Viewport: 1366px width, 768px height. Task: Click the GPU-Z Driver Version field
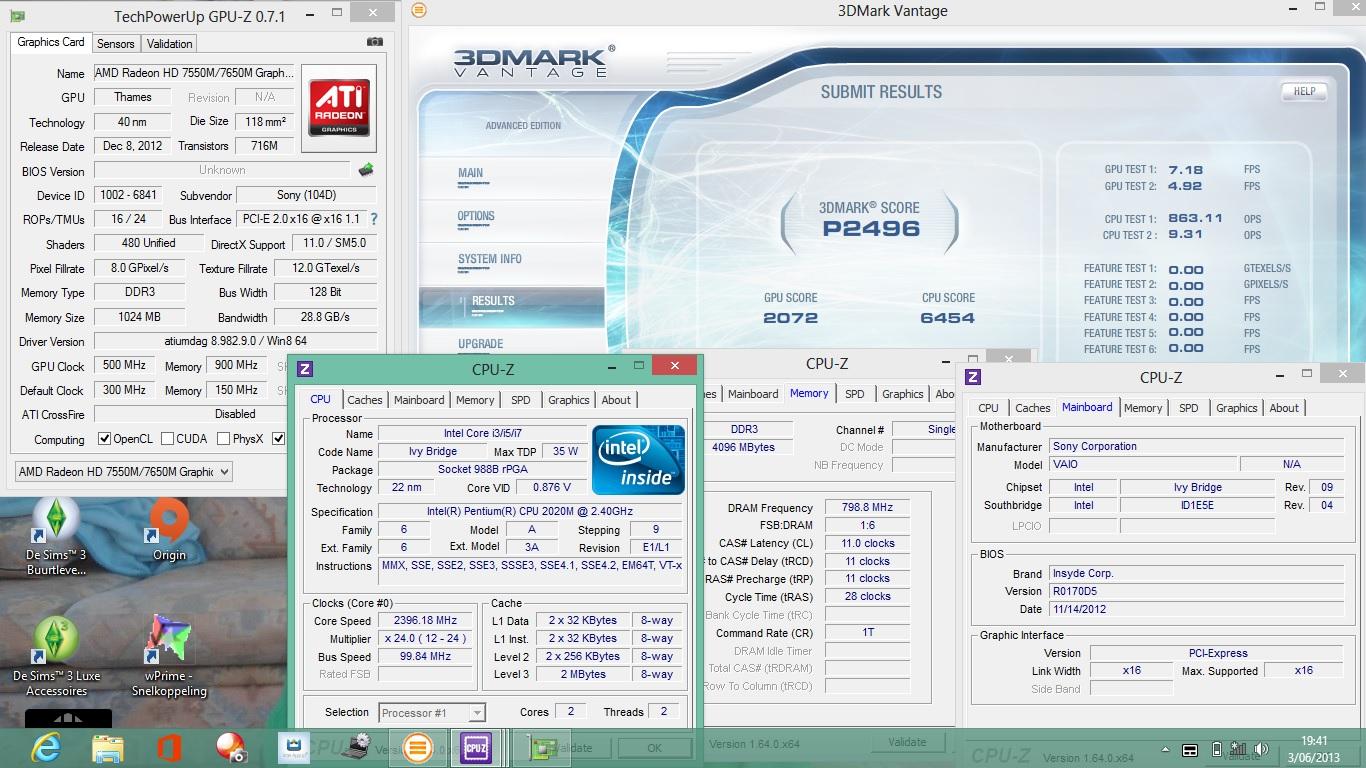pos(235,342)
